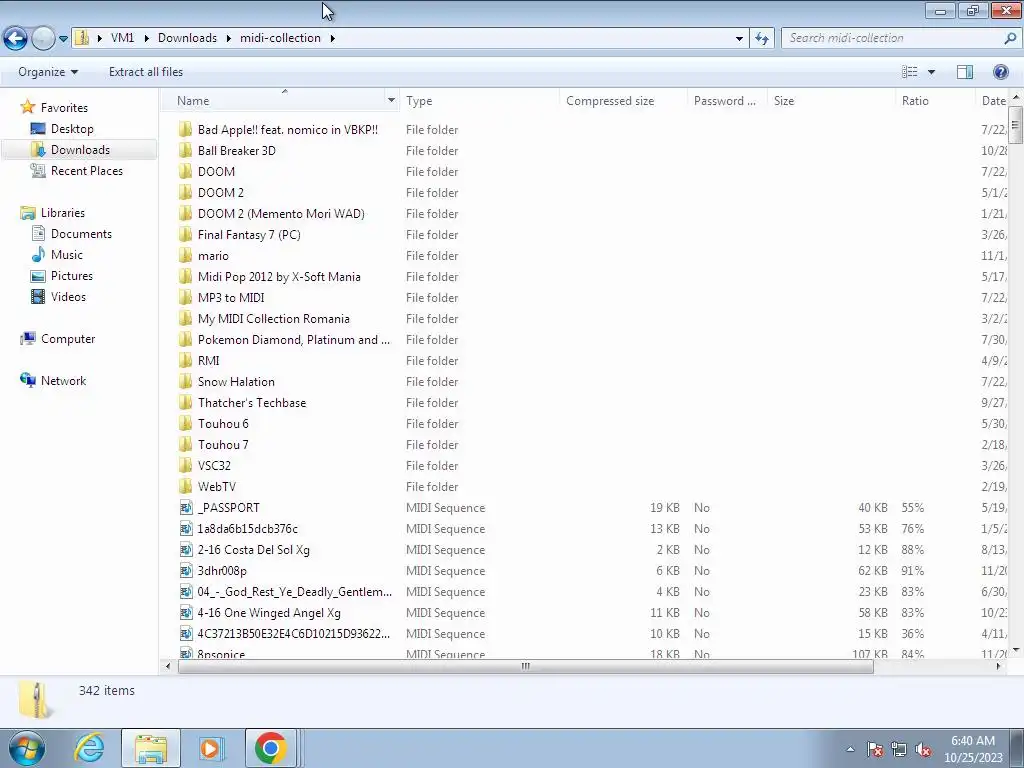Click the zip folder icon in address bar

pos(82,38)
